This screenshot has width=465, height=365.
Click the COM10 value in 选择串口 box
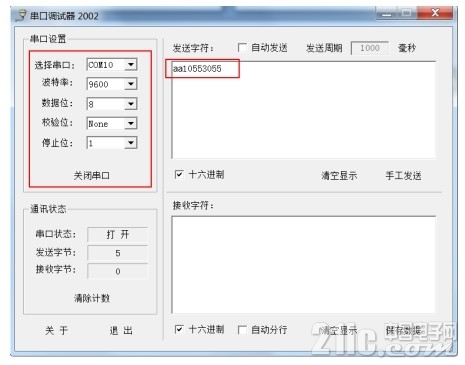[x=101, y=65]
